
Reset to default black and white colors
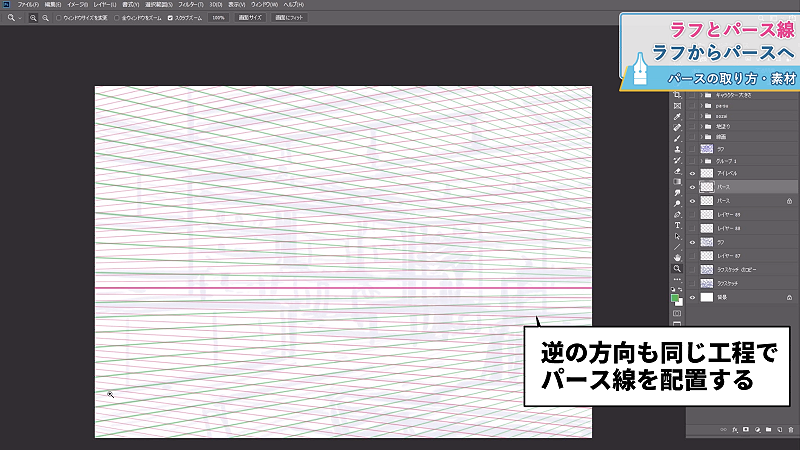(x=673, y=289)
